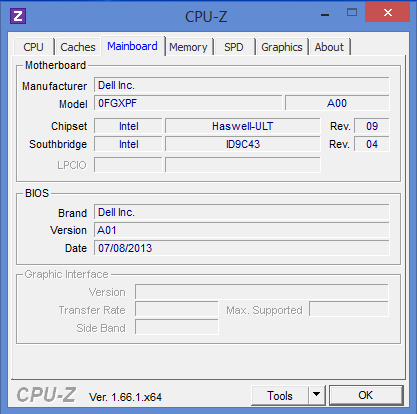Expand the Tools dropdown arrow
Viewport: 417px width, 414px height.
click(317, 396)
